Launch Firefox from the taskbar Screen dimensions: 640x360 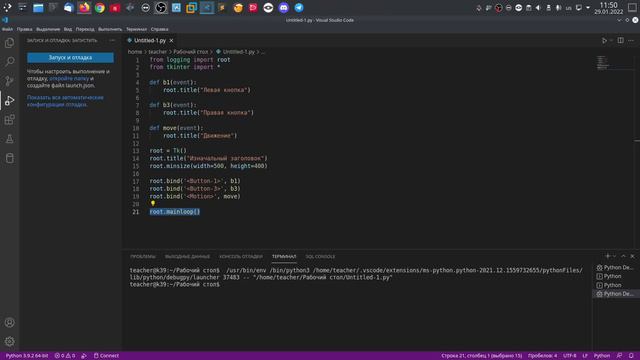pos(84,8)
